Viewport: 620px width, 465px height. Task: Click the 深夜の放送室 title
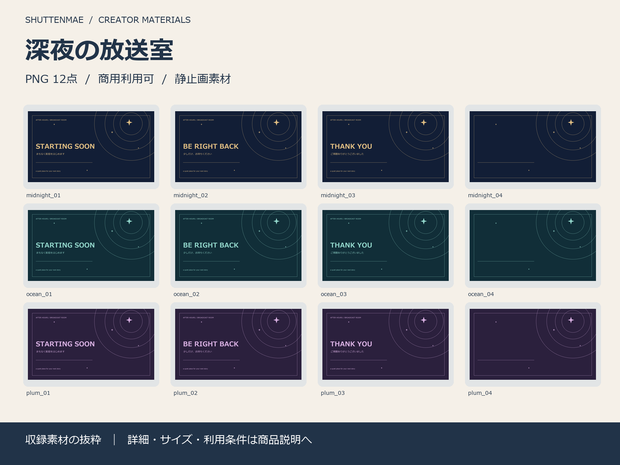tap(99, 50)
